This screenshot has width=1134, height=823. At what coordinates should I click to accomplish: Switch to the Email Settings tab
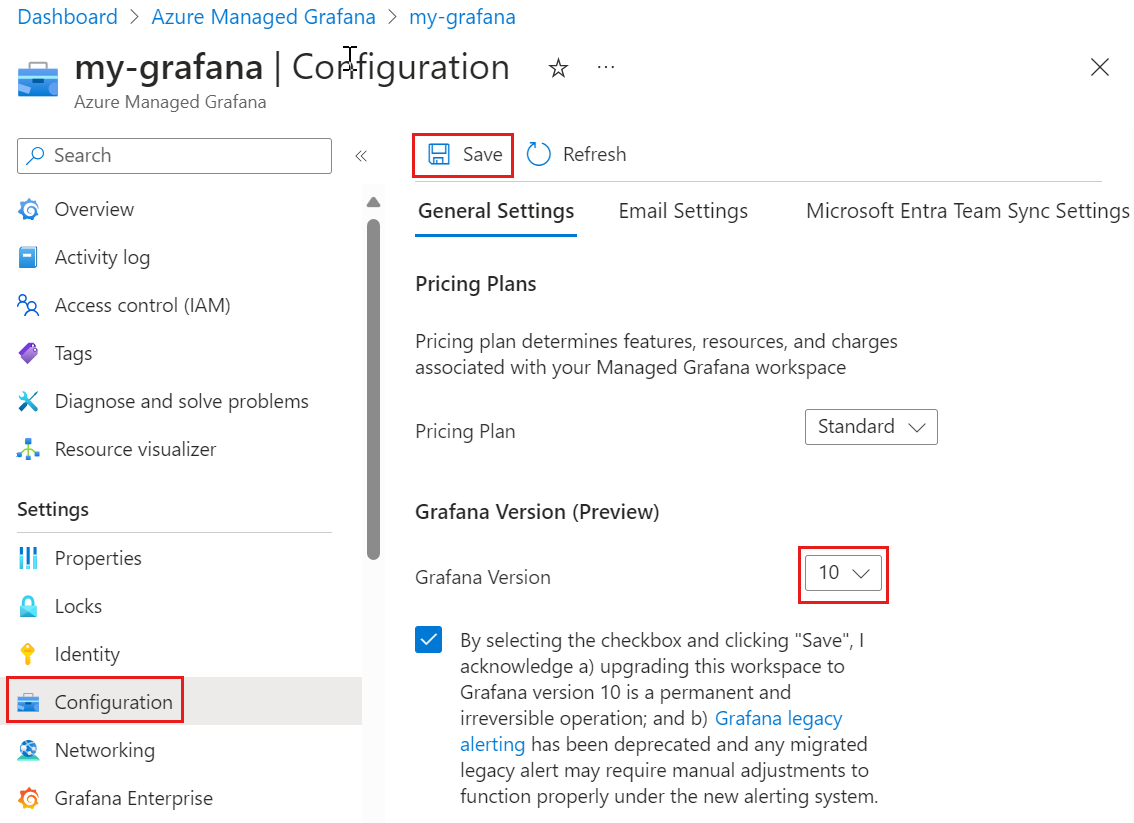click(x=683, y=211)
